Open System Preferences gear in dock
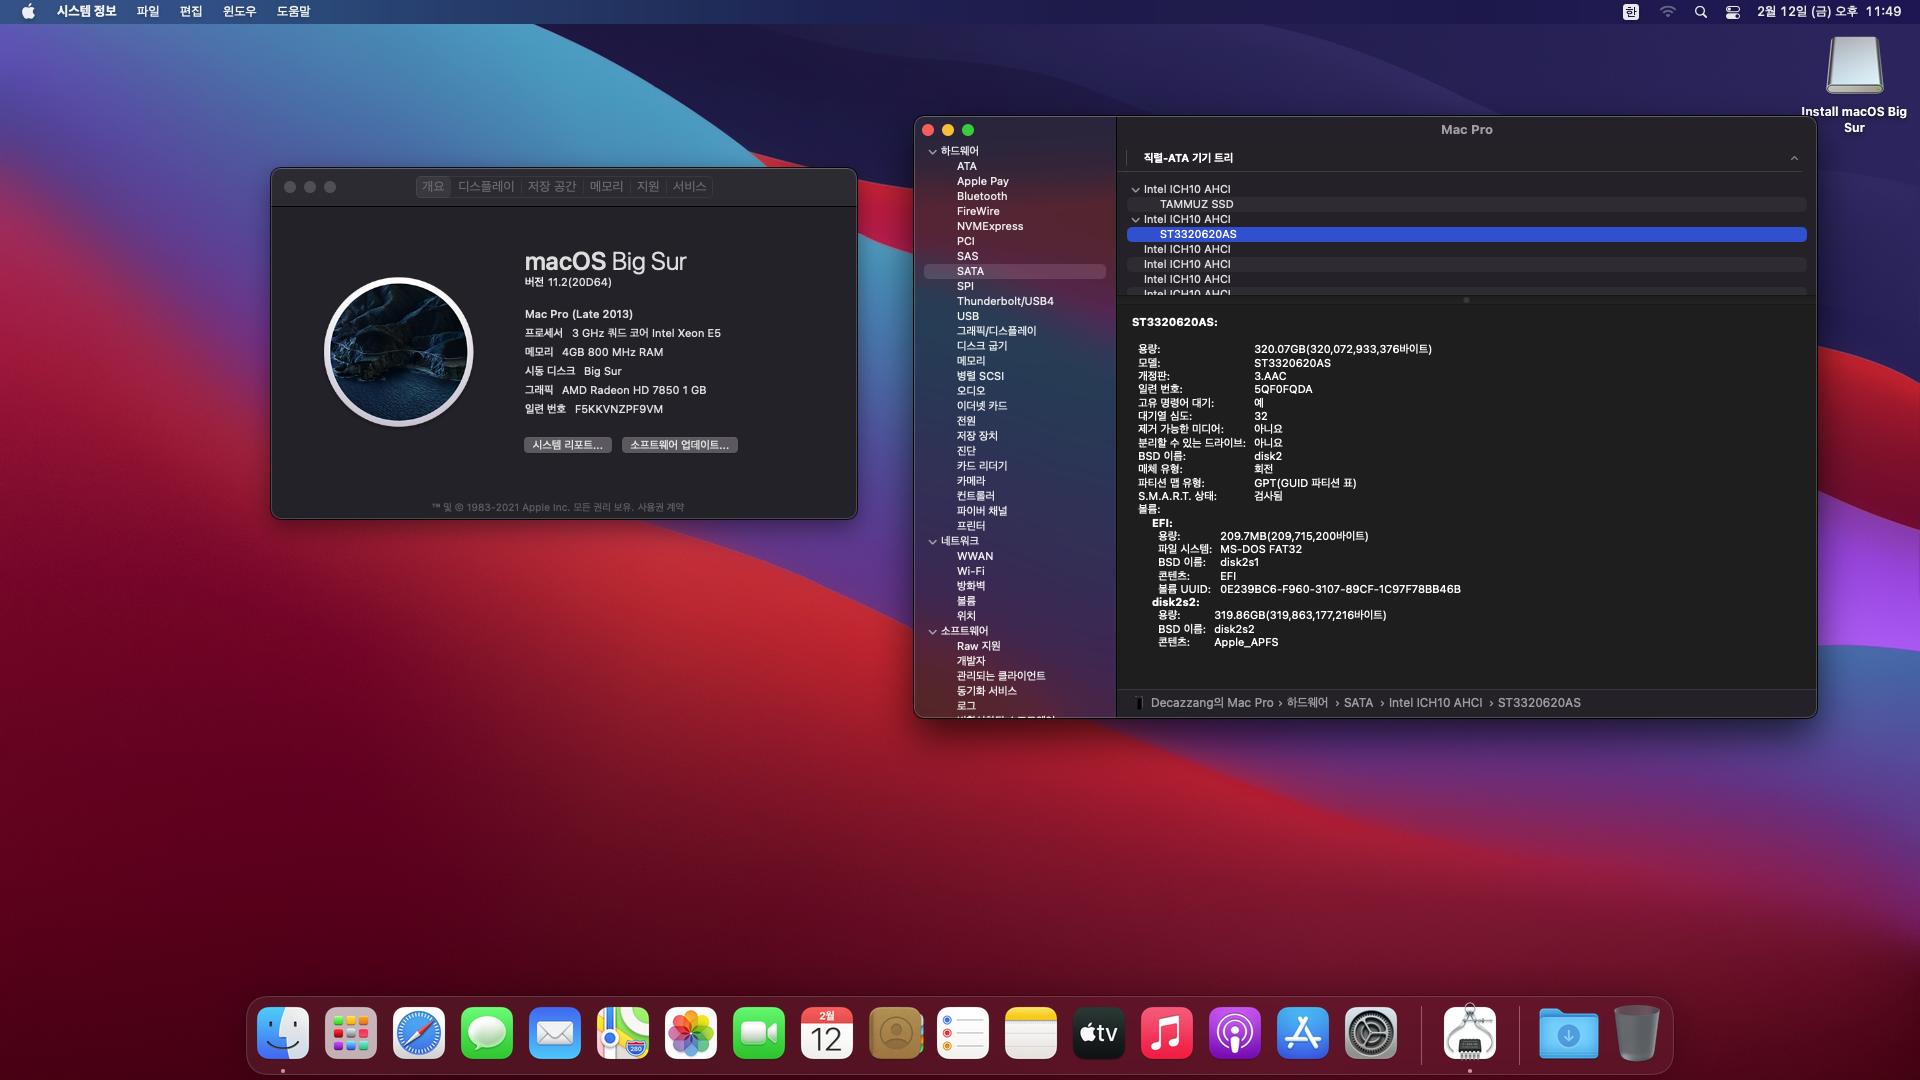 1371,1033
